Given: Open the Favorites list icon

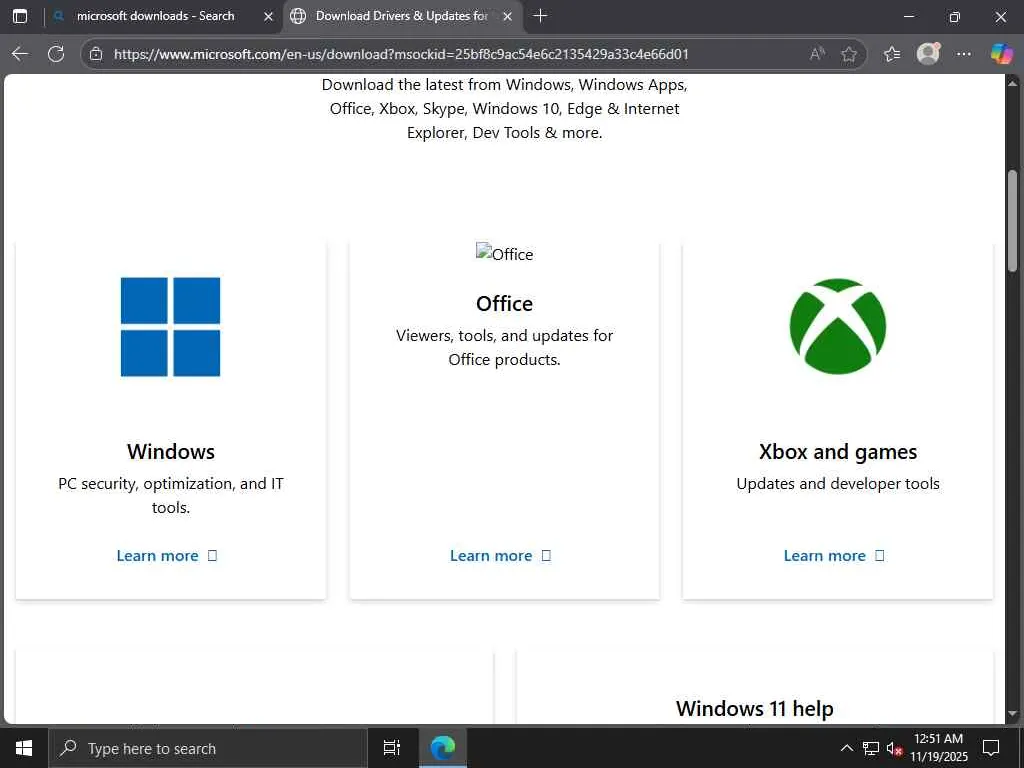Looking at the screenshot, I should 891,54.
